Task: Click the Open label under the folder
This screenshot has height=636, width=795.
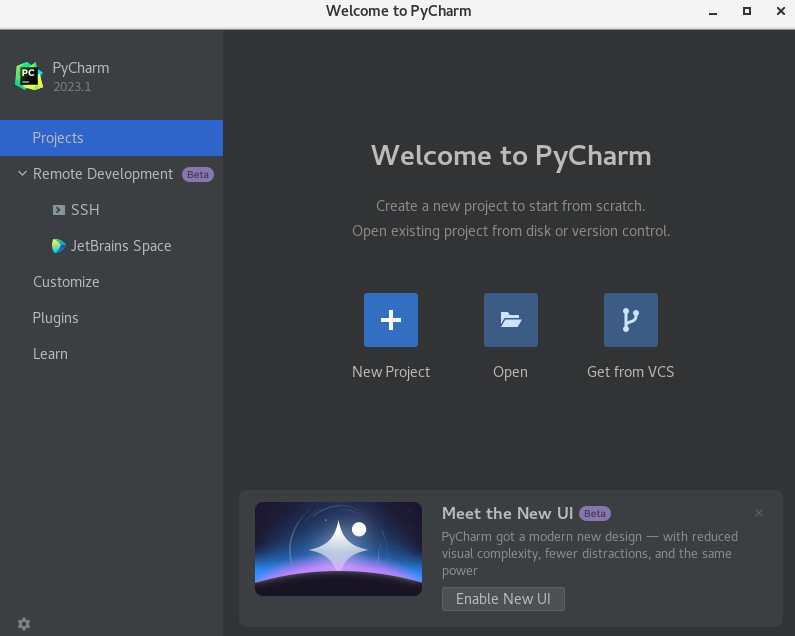Action: [511, 372]
